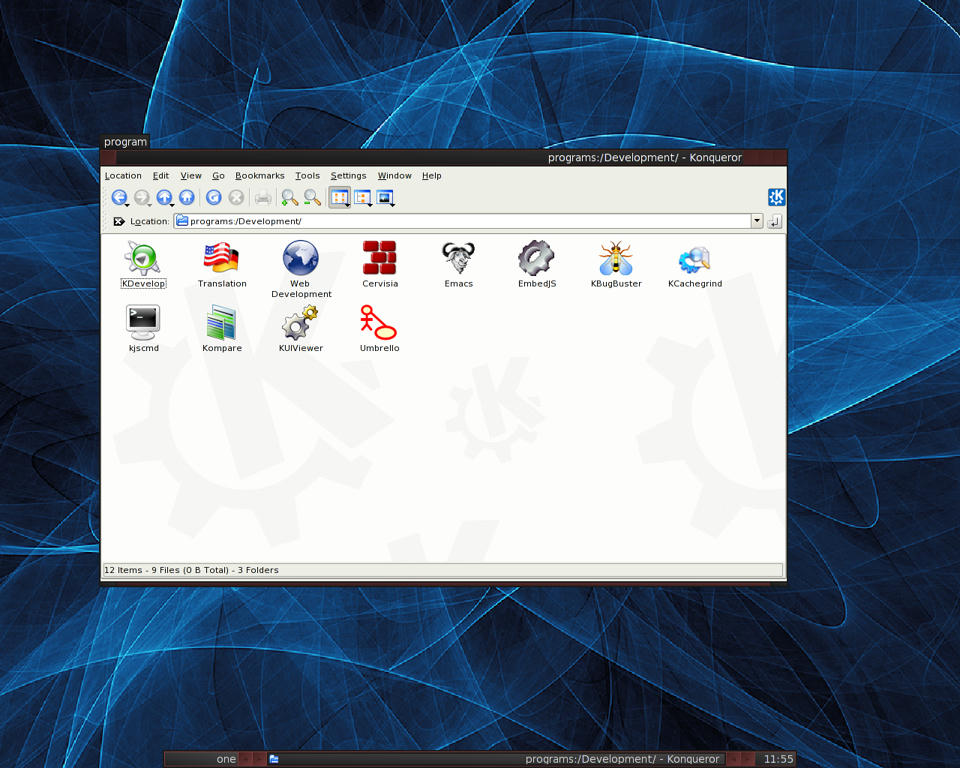Select the Kompare icon

pyautogui.click(x=222, y=322)
